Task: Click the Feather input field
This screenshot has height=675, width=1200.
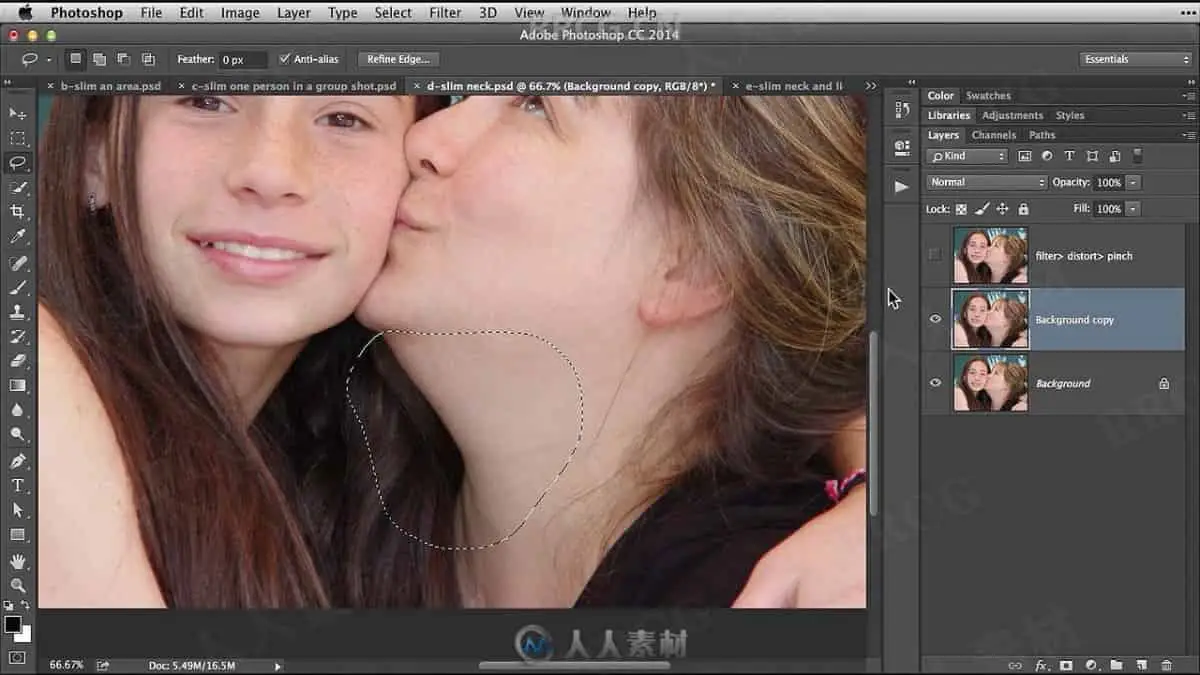Action: (x=243, y=60)
